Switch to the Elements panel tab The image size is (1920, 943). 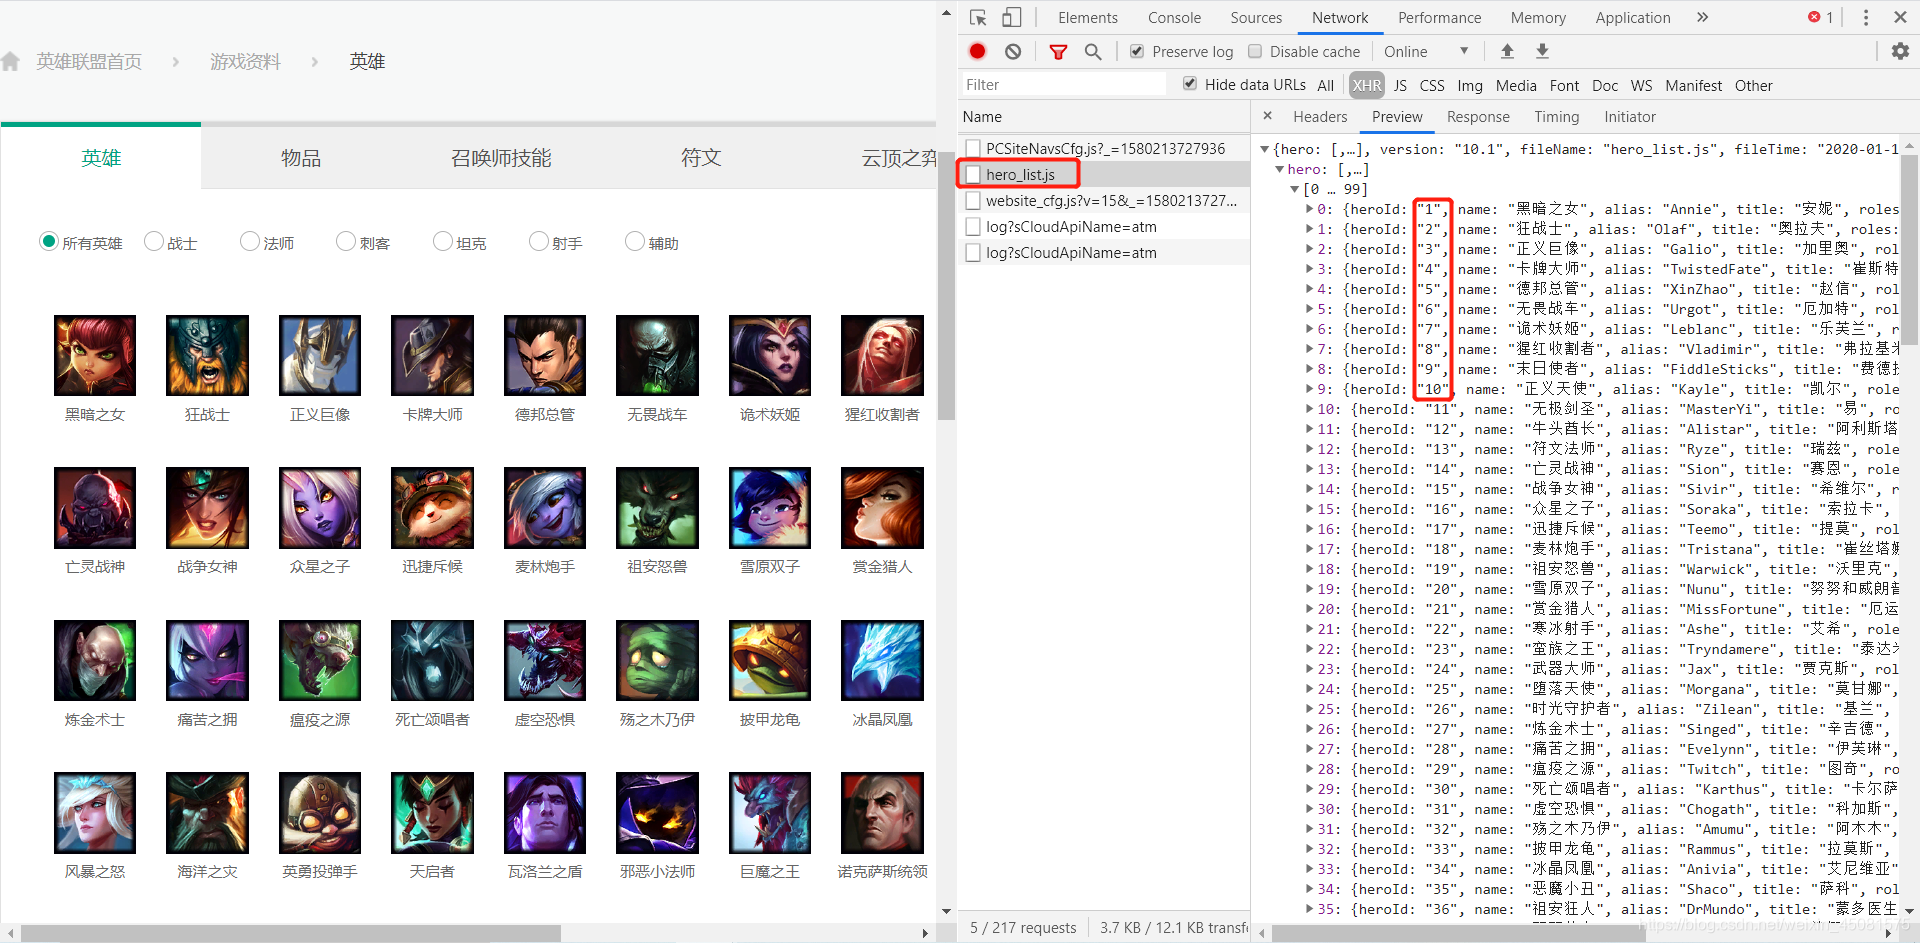tap(1088, 17)
